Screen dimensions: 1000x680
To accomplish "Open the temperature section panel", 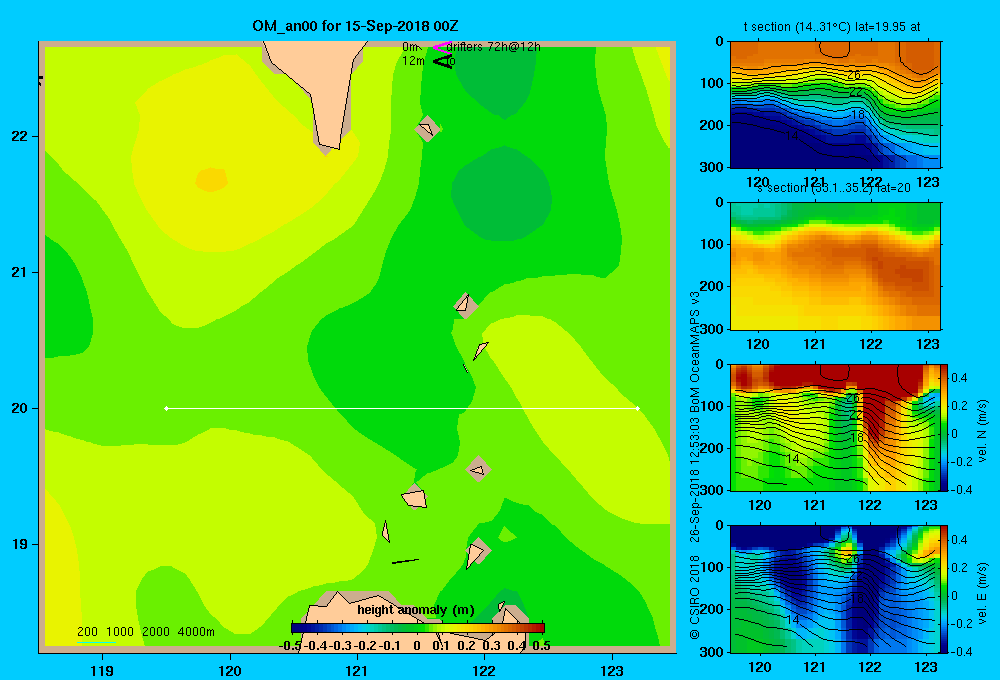I will click(835, 105).
